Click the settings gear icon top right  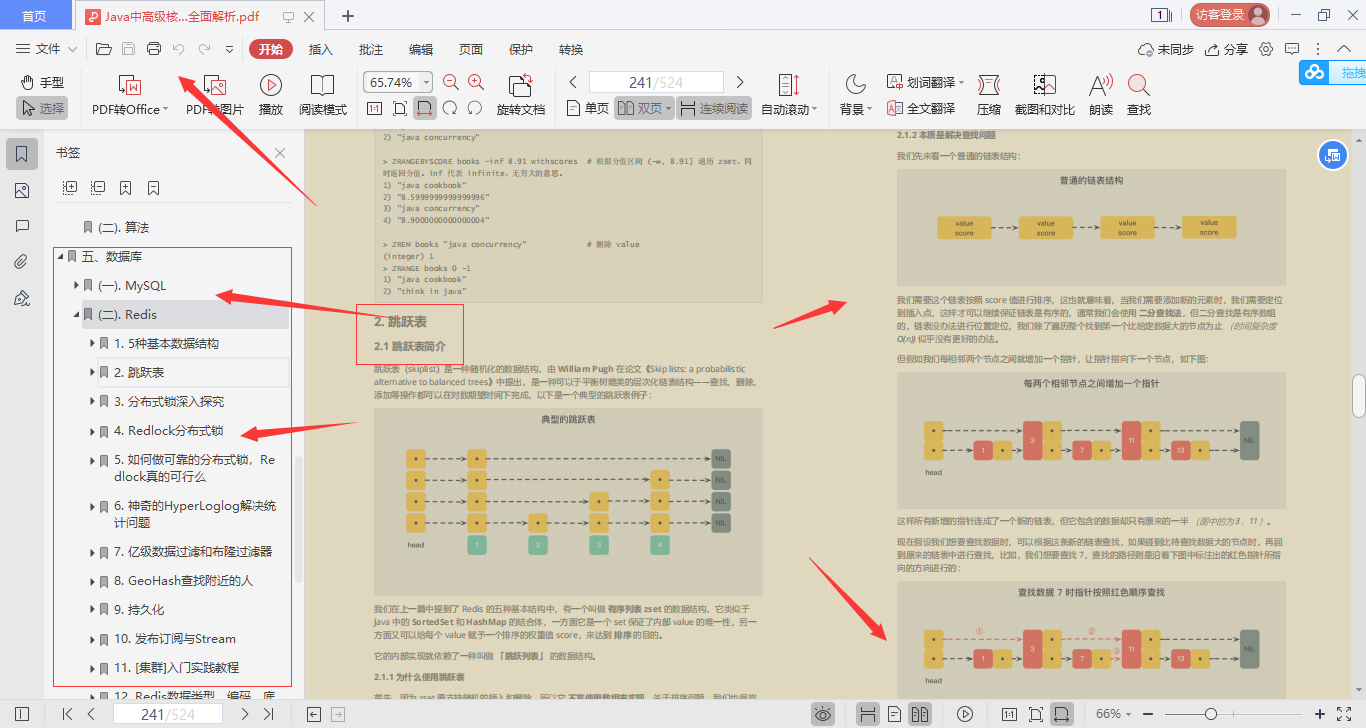coord(1266,49)
